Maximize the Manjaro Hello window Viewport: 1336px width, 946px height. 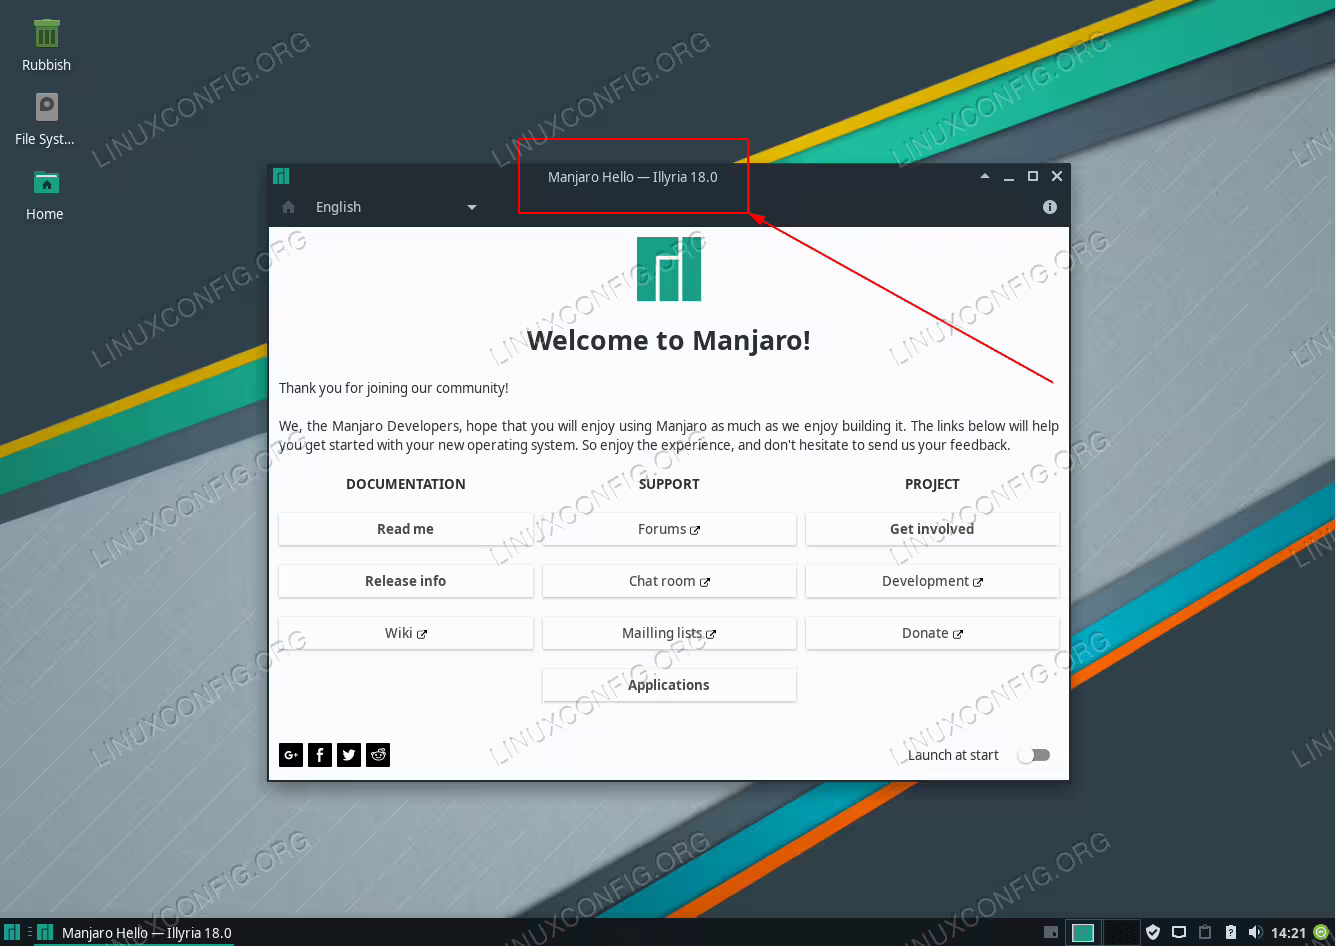click(1033, 176)
